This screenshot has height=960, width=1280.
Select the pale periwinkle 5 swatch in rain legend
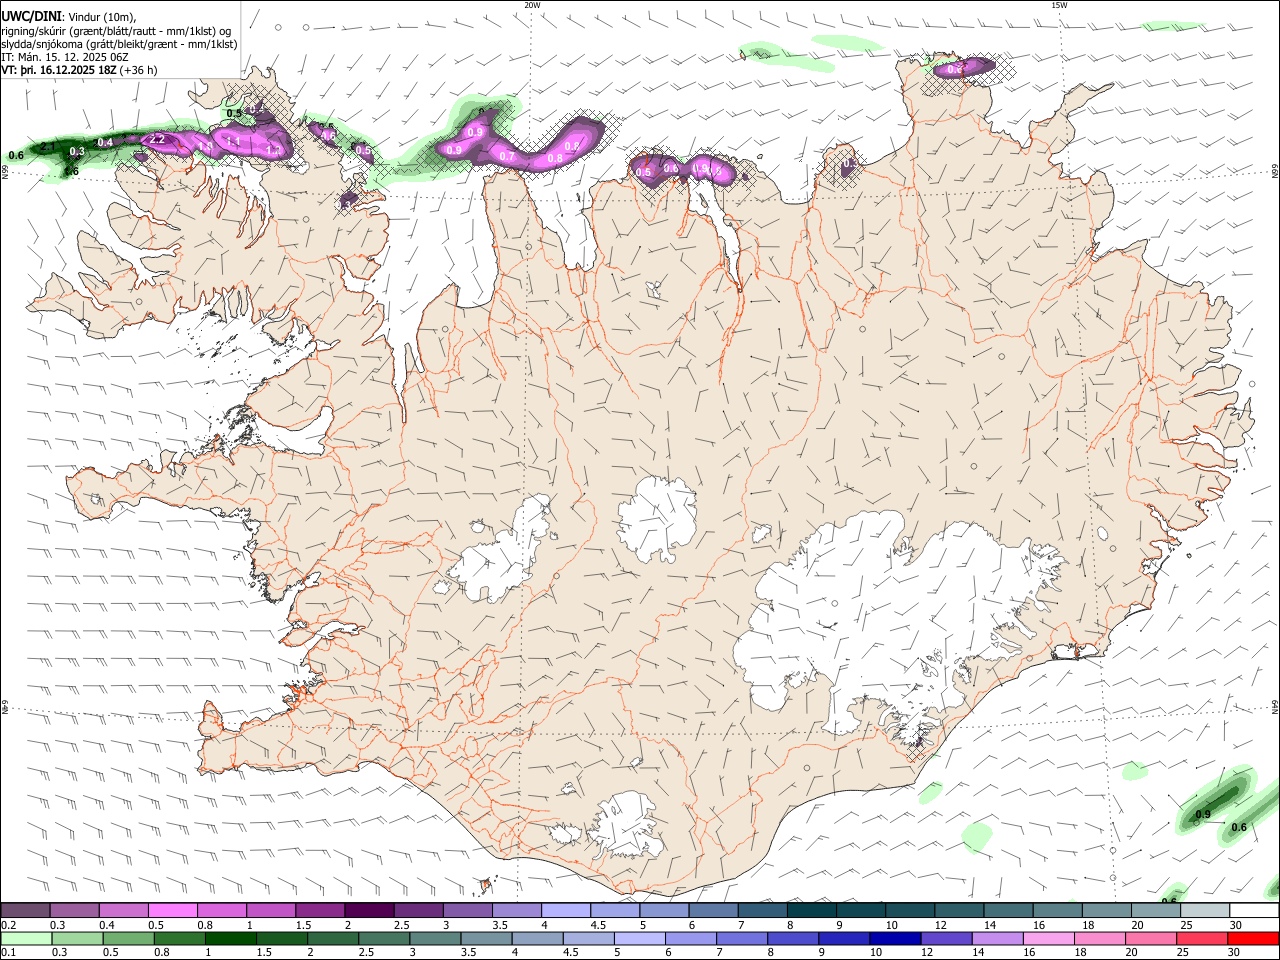click(640, 939)
